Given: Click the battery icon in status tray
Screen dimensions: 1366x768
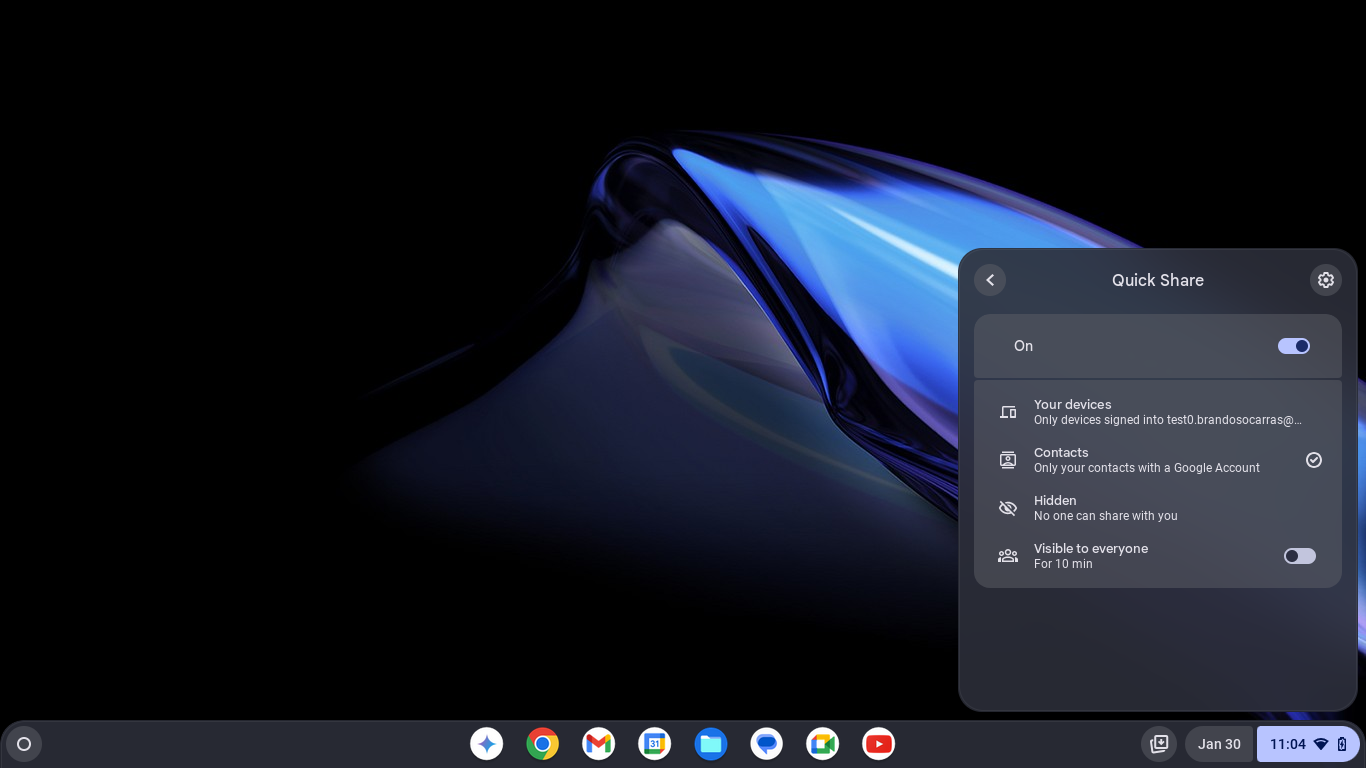Looking at the screenshot, I should pyautogui.click(x=1342, y=744).
